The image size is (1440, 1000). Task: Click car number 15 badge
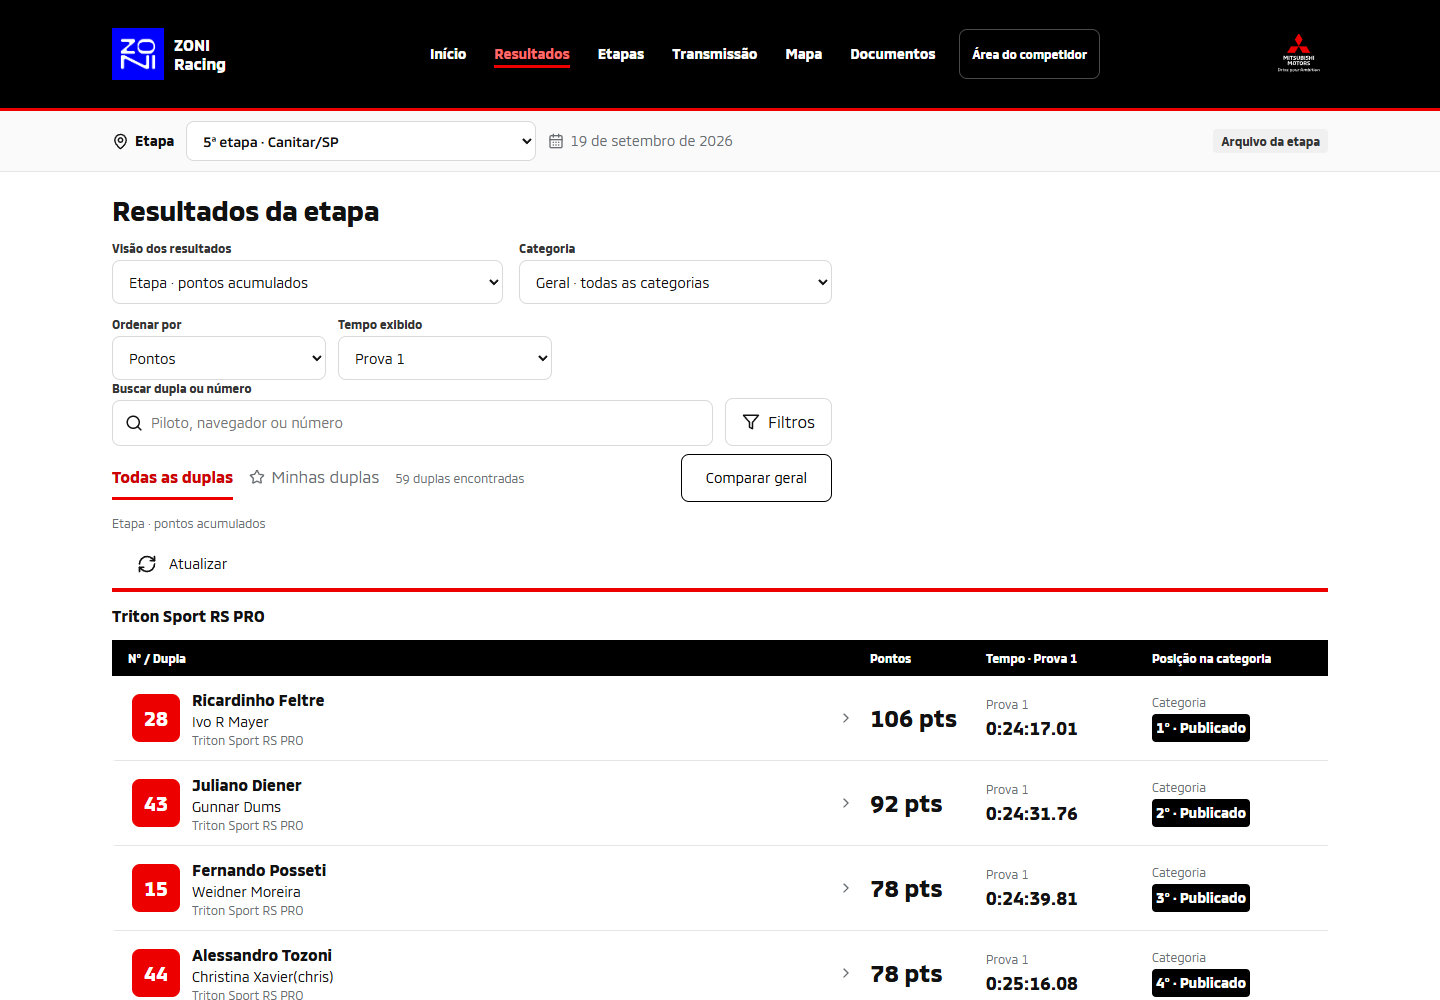(x=156, y=889)
